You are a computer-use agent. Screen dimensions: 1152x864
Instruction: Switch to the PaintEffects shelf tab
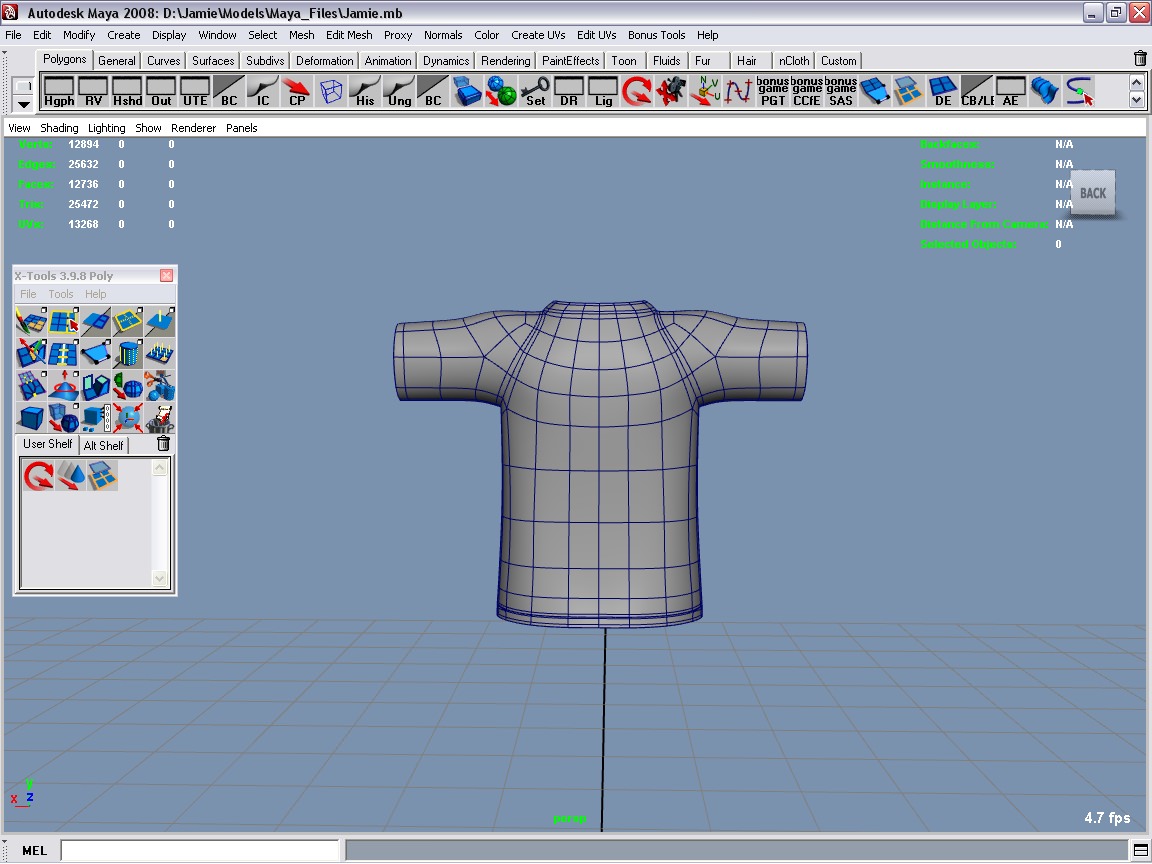(x=570, y=61)
